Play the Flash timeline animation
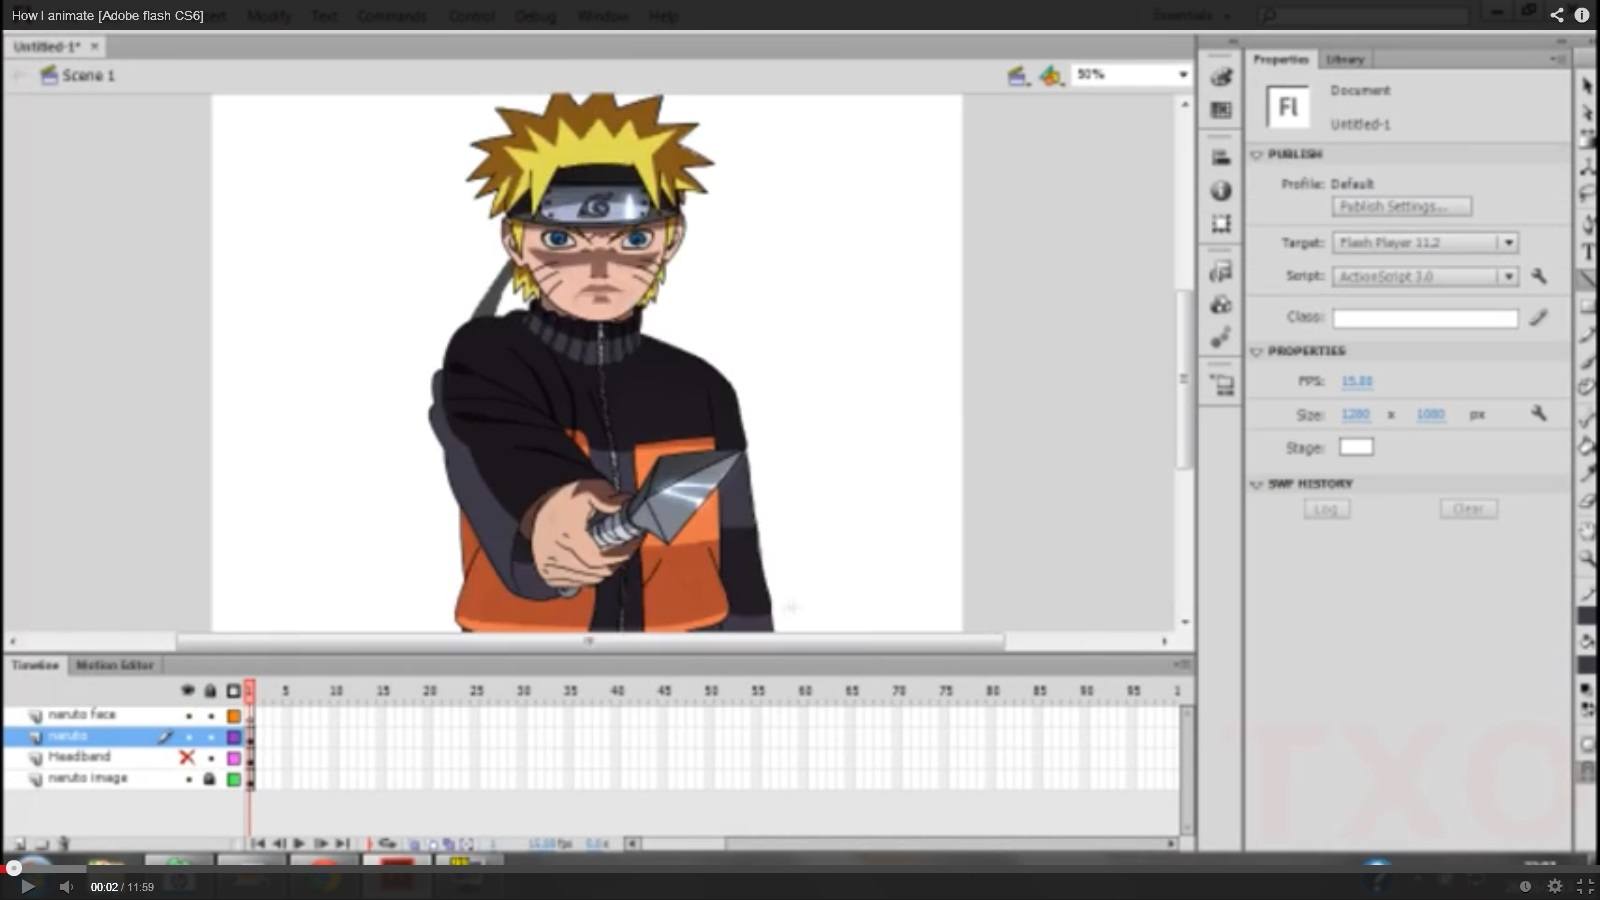 (299, 844)
